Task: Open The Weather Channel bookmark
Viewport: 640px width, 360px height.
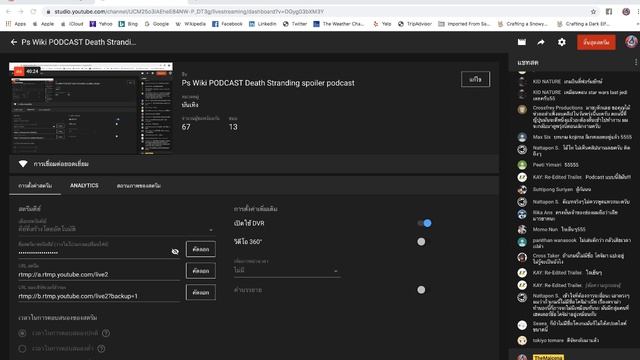Action: click(x=338, y=24)
